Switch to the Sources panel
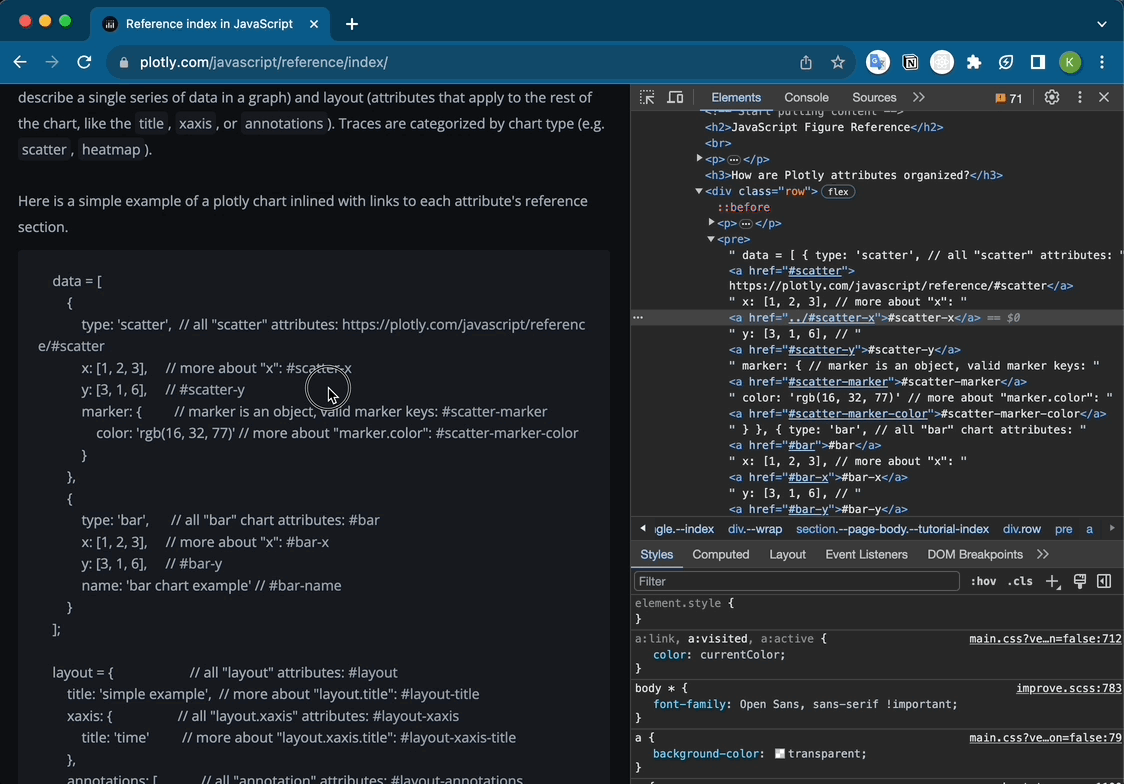Screen dimensions: 1124x784 click(x=874, y=97)
